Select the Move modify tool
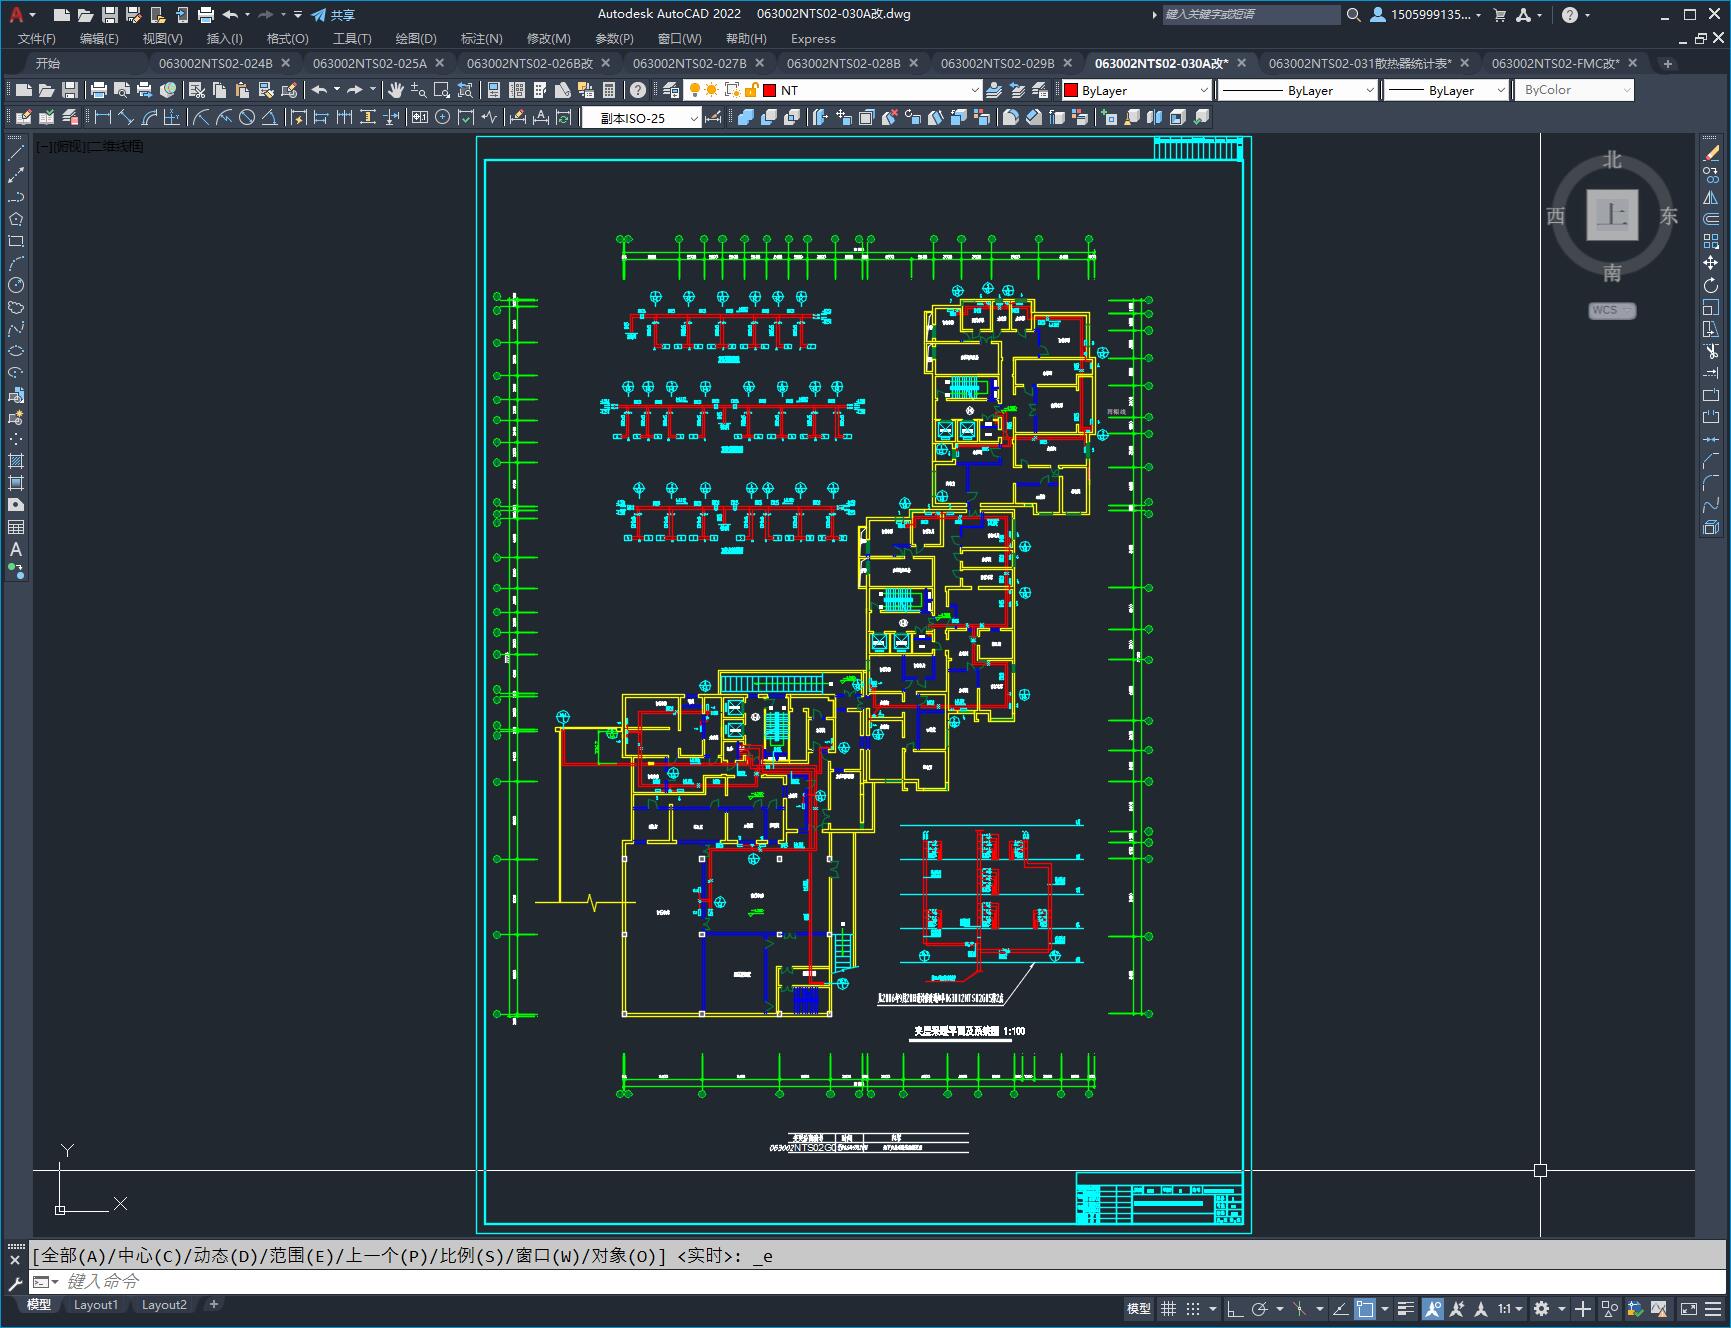1731x1328 pixels. pos(1711,263)
